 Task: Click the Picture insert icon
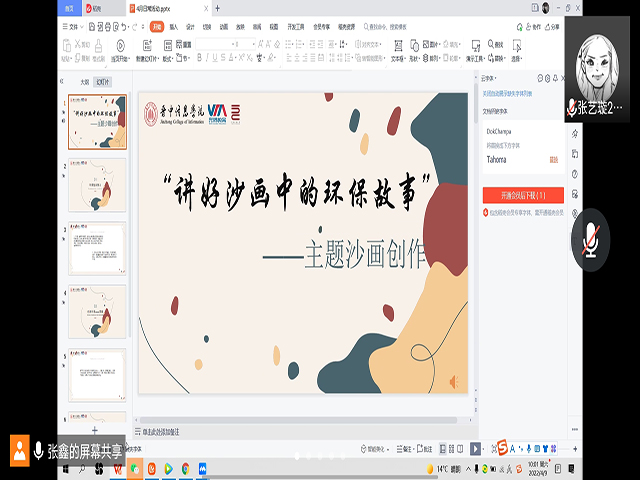(x=426, y=44)
